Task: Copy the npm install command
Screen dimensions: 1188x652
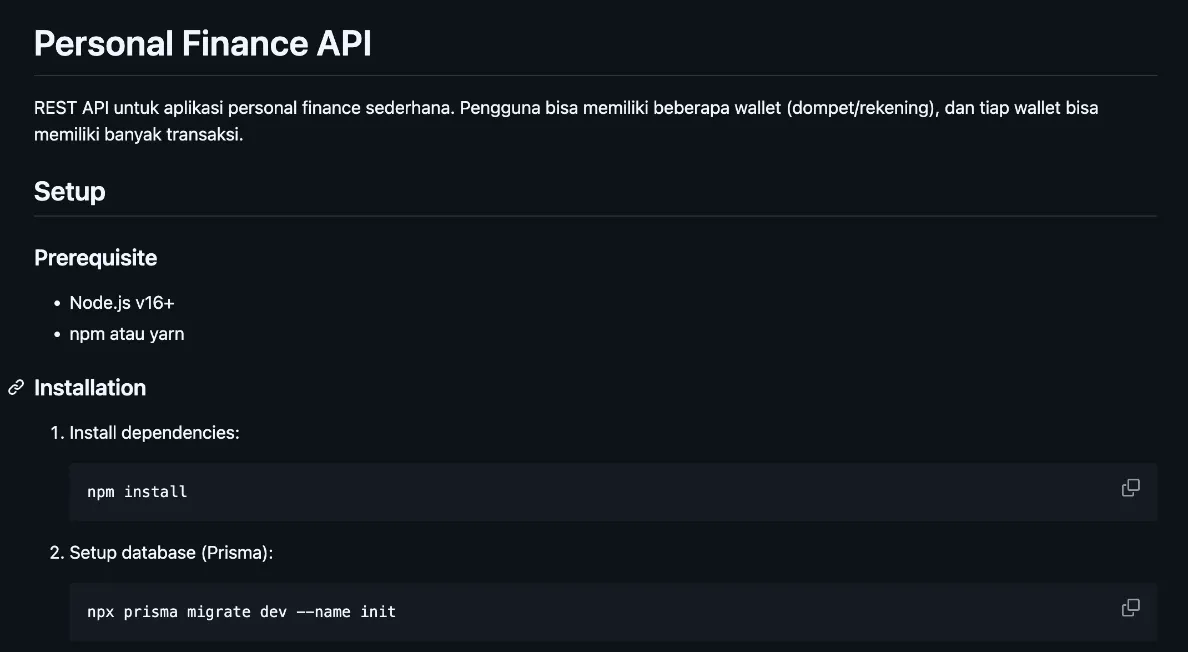Action: 1130,488
